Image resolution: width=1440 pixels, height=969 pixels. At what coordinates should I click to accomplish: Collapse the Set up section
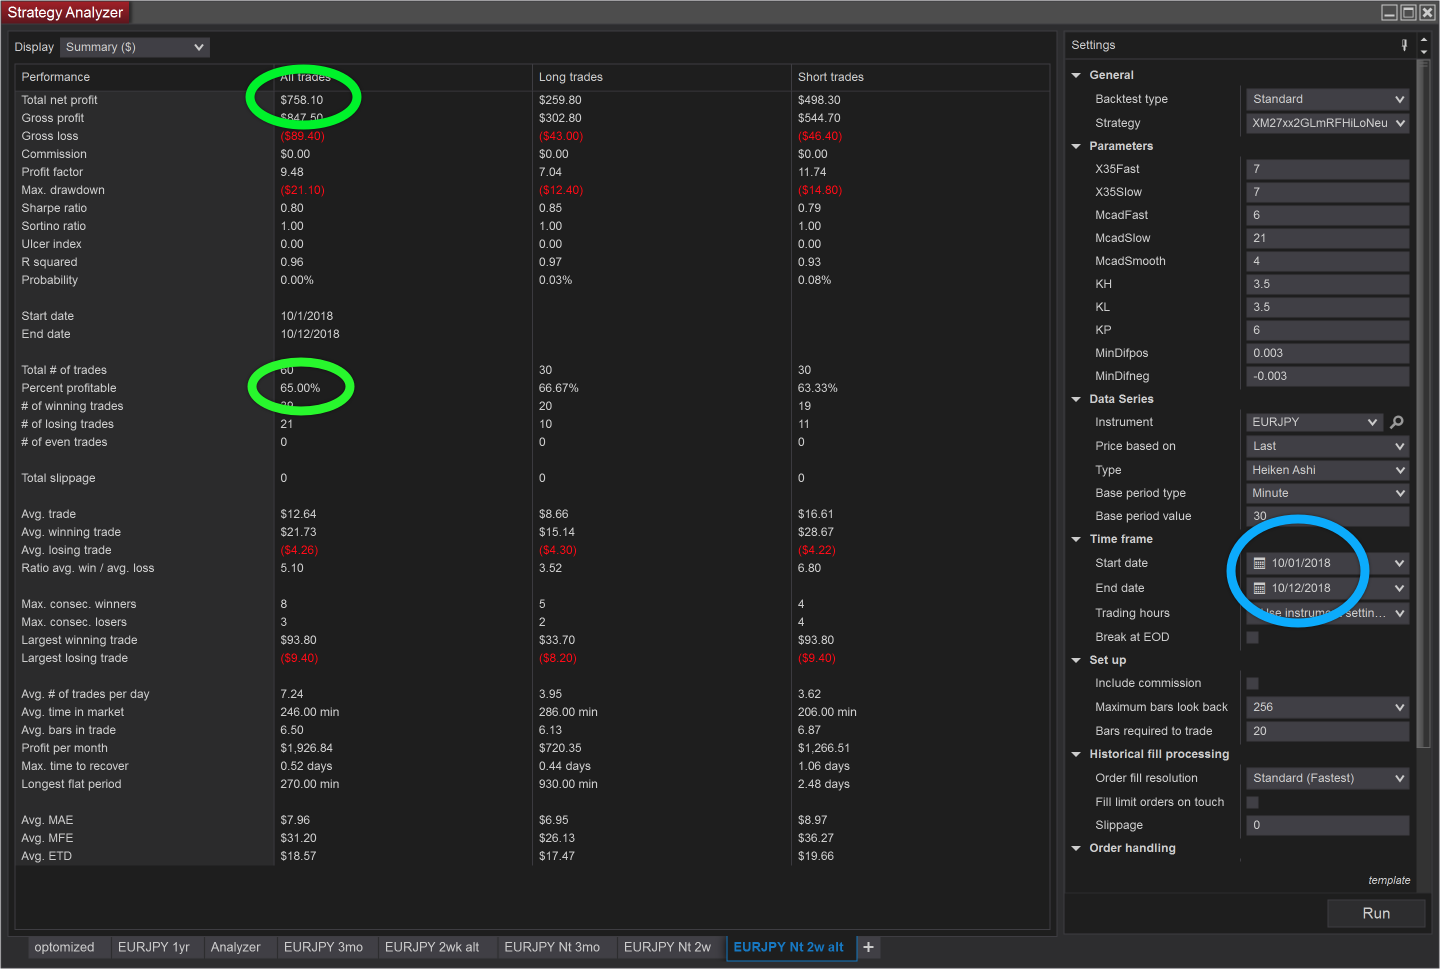click(x=1076, y=660)
